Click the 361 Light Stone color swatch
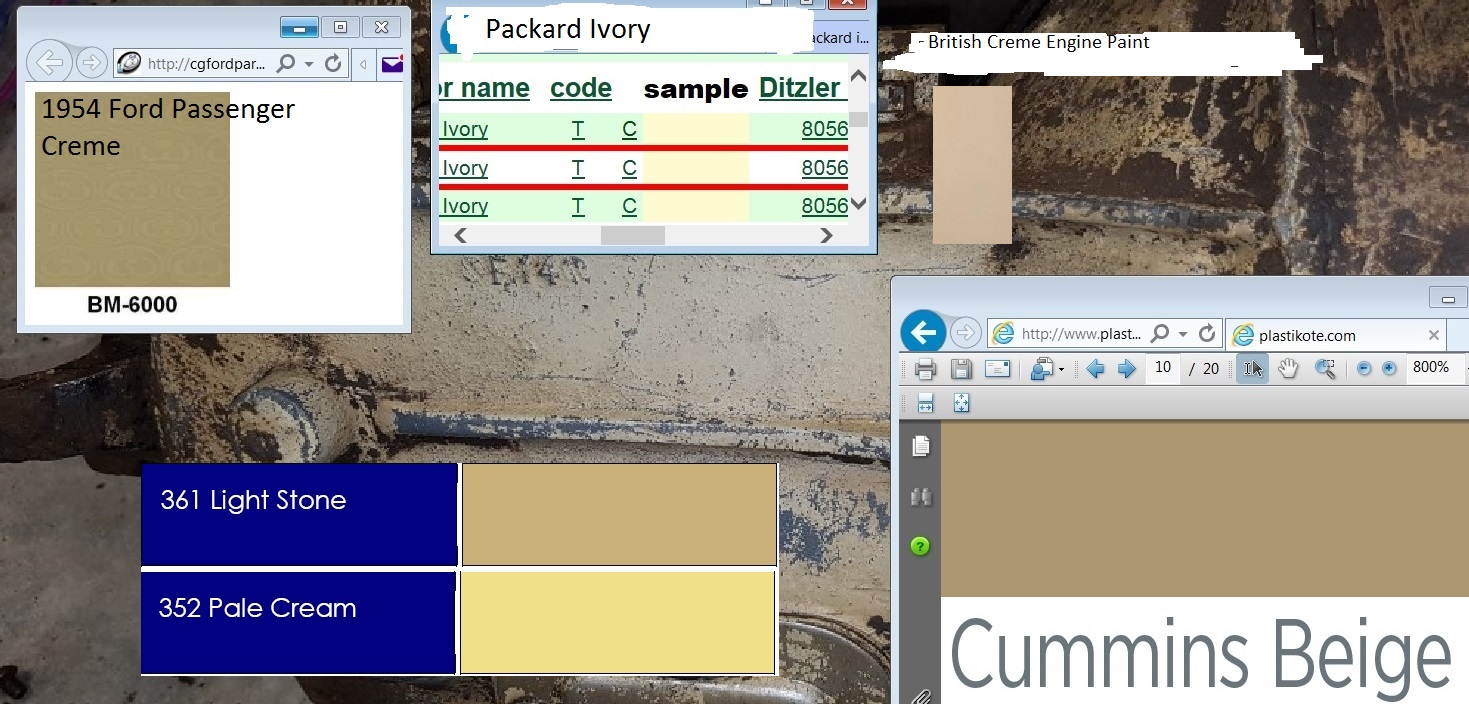1469x704 pixels. [x=619, y=514]
